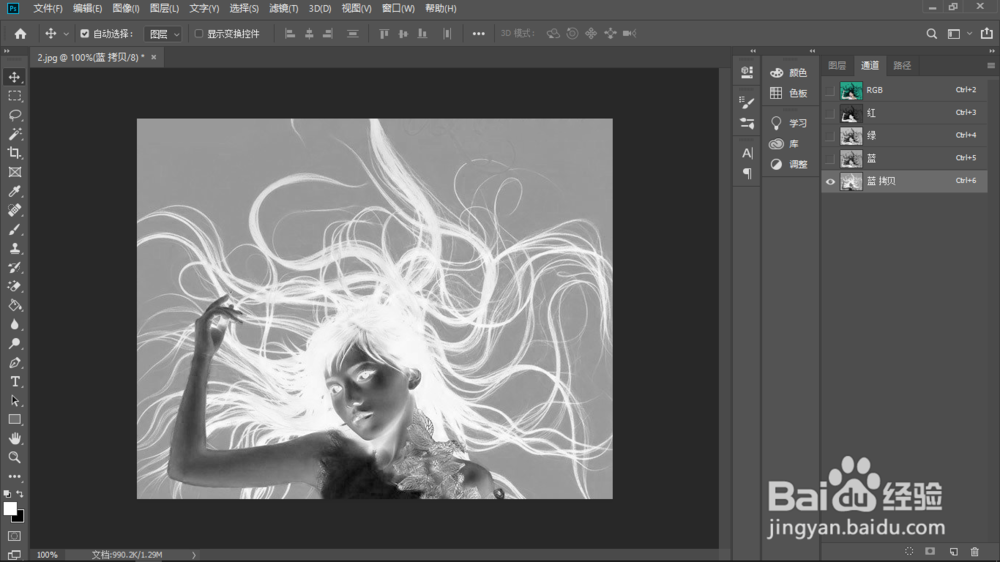Screen dimensions: 1000x562
Task: Switch to the 路径 tab
Action: pos(902,65)
